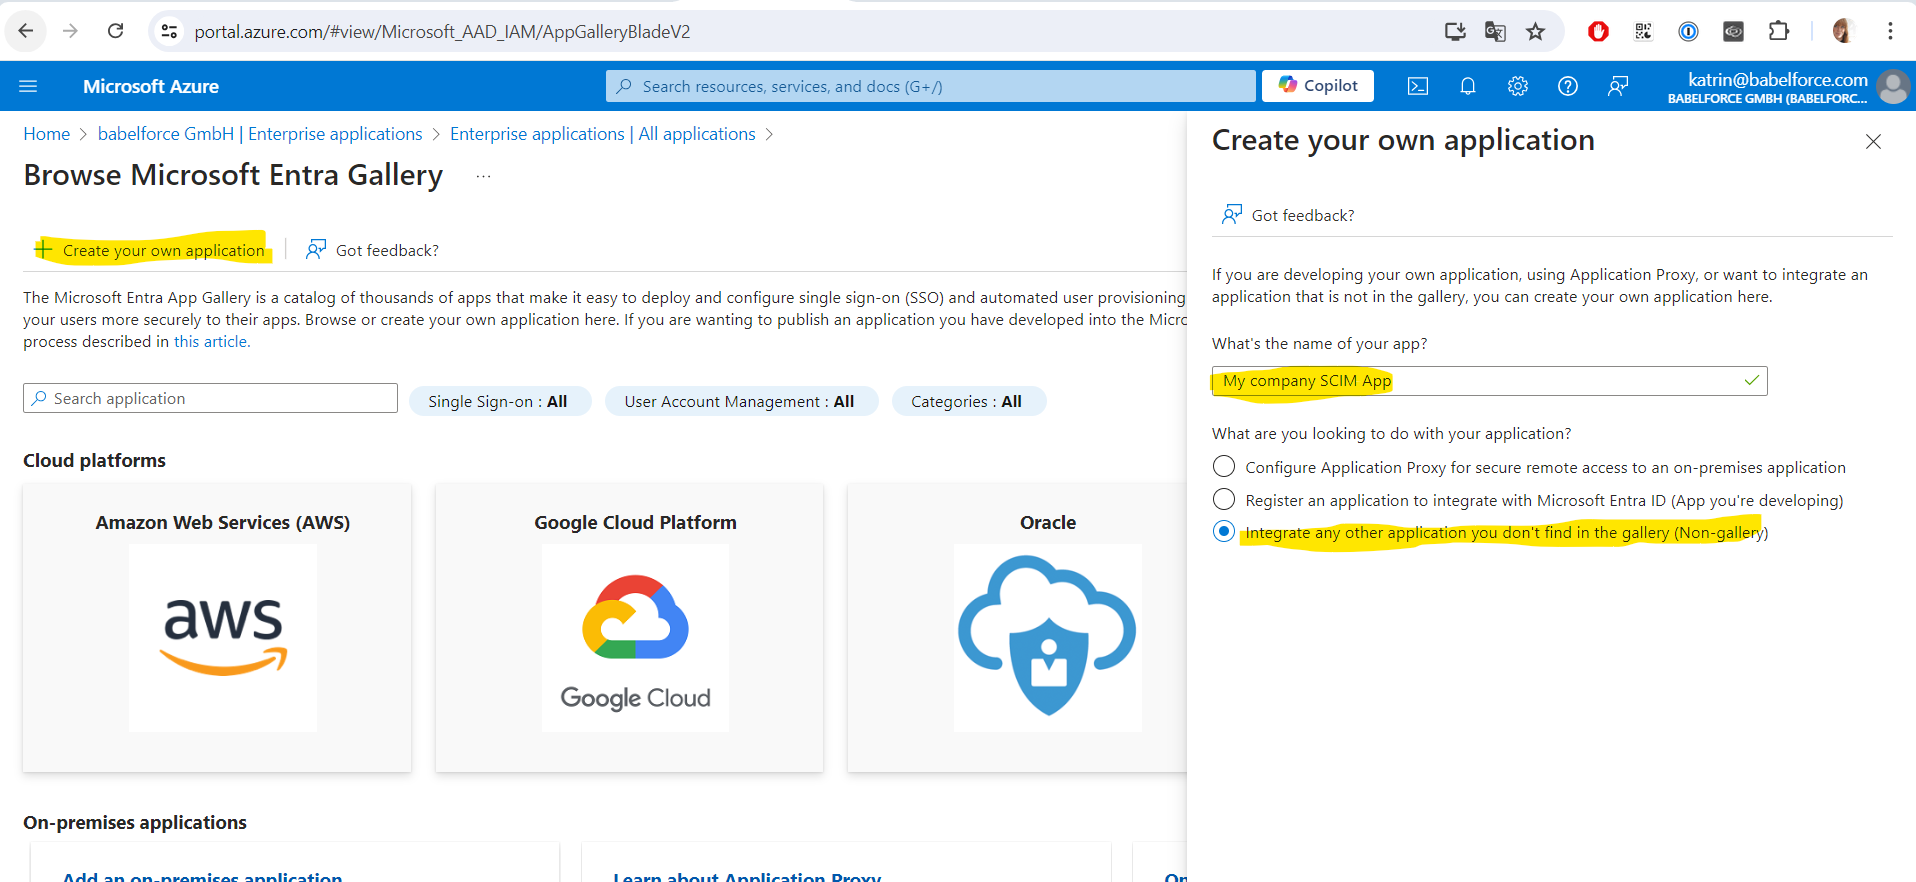Click the Cloud platforms section heading
The height and width of the screenshot is (882, 1916).
[x=94, y=460]
